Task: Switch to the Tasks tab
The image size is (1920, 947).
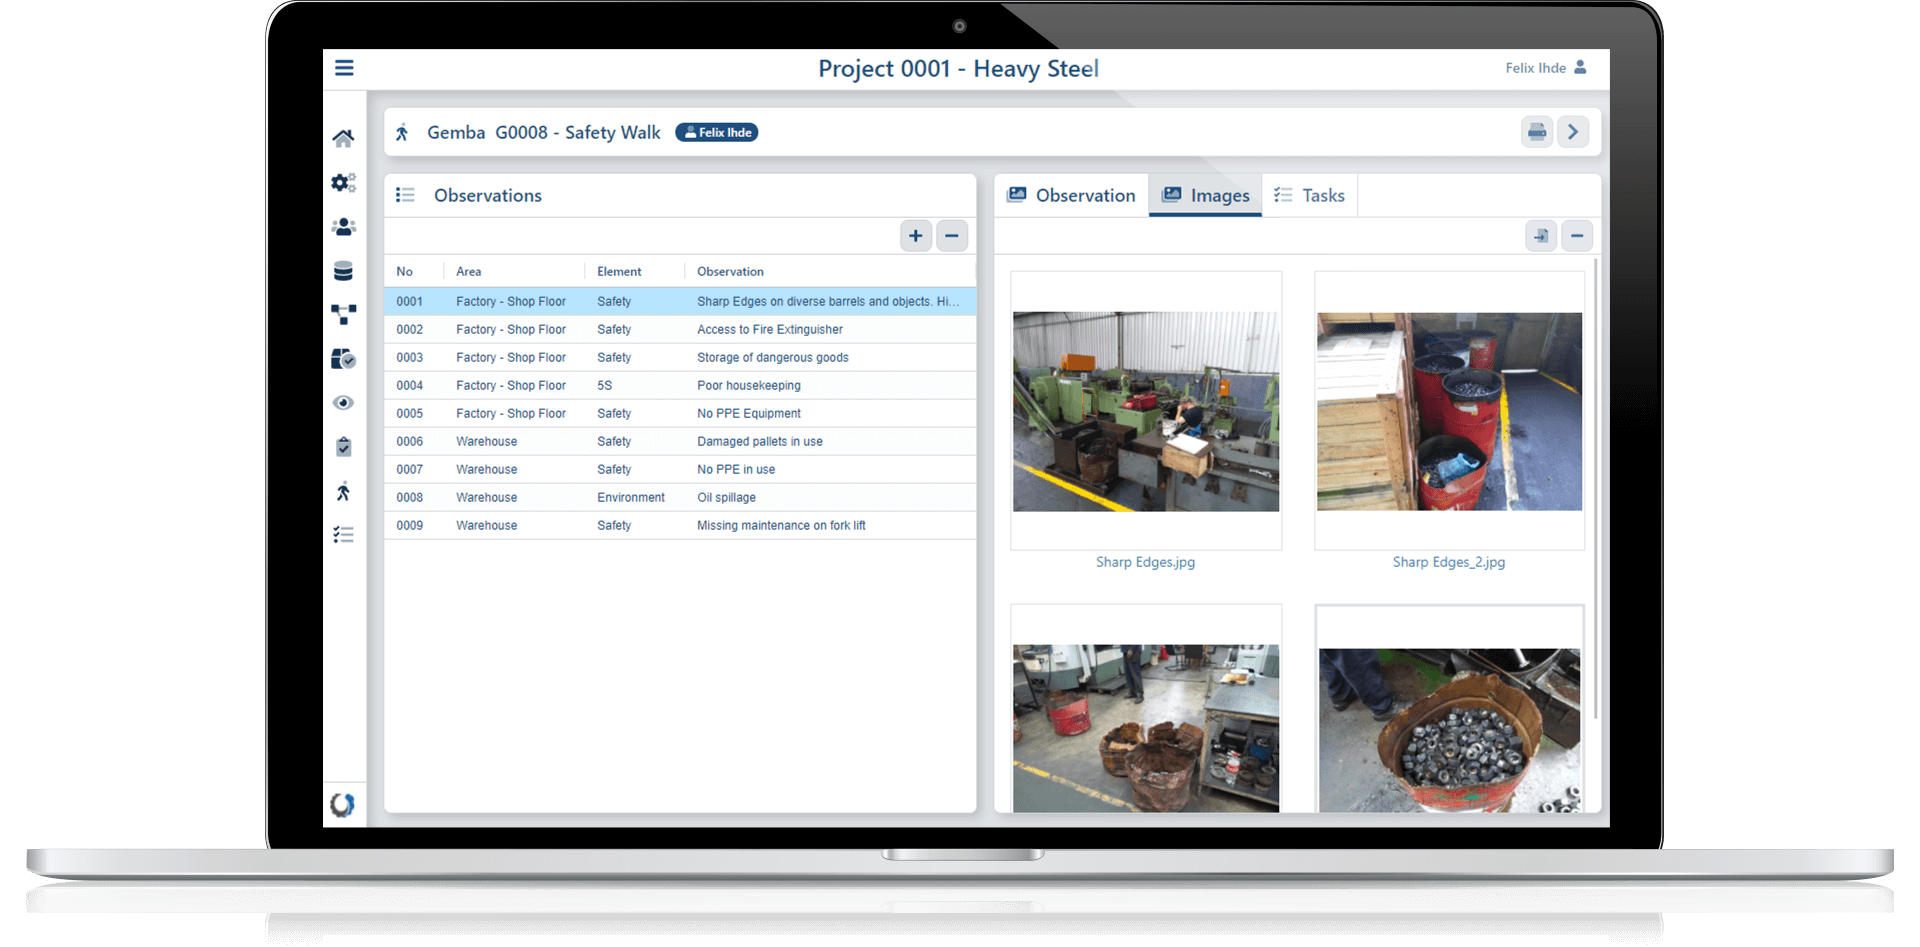Action: [1309, 196]
